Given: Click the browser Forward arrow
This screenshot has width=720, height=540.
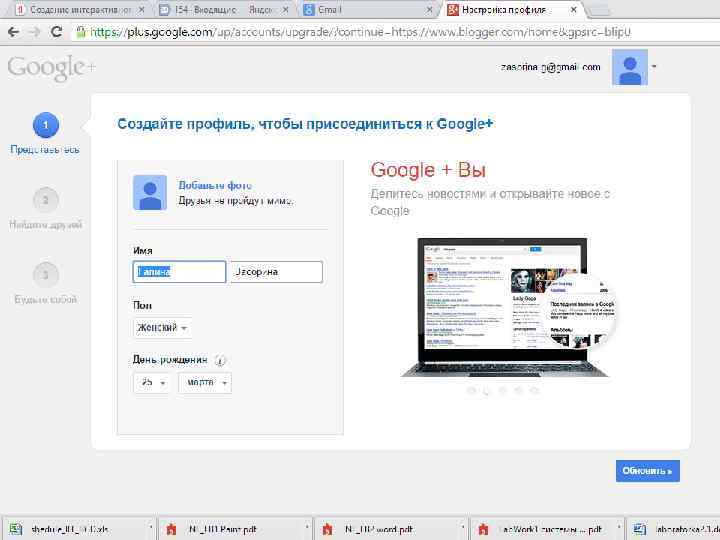Looking at the screenshot, I should click(35, 32).
